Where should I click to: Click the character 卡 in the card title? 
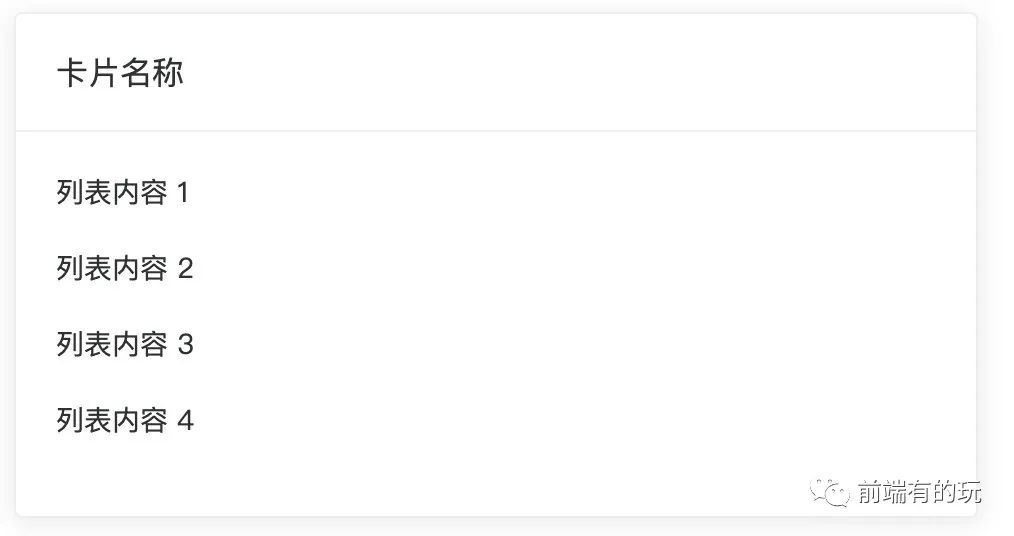point(71,73)
